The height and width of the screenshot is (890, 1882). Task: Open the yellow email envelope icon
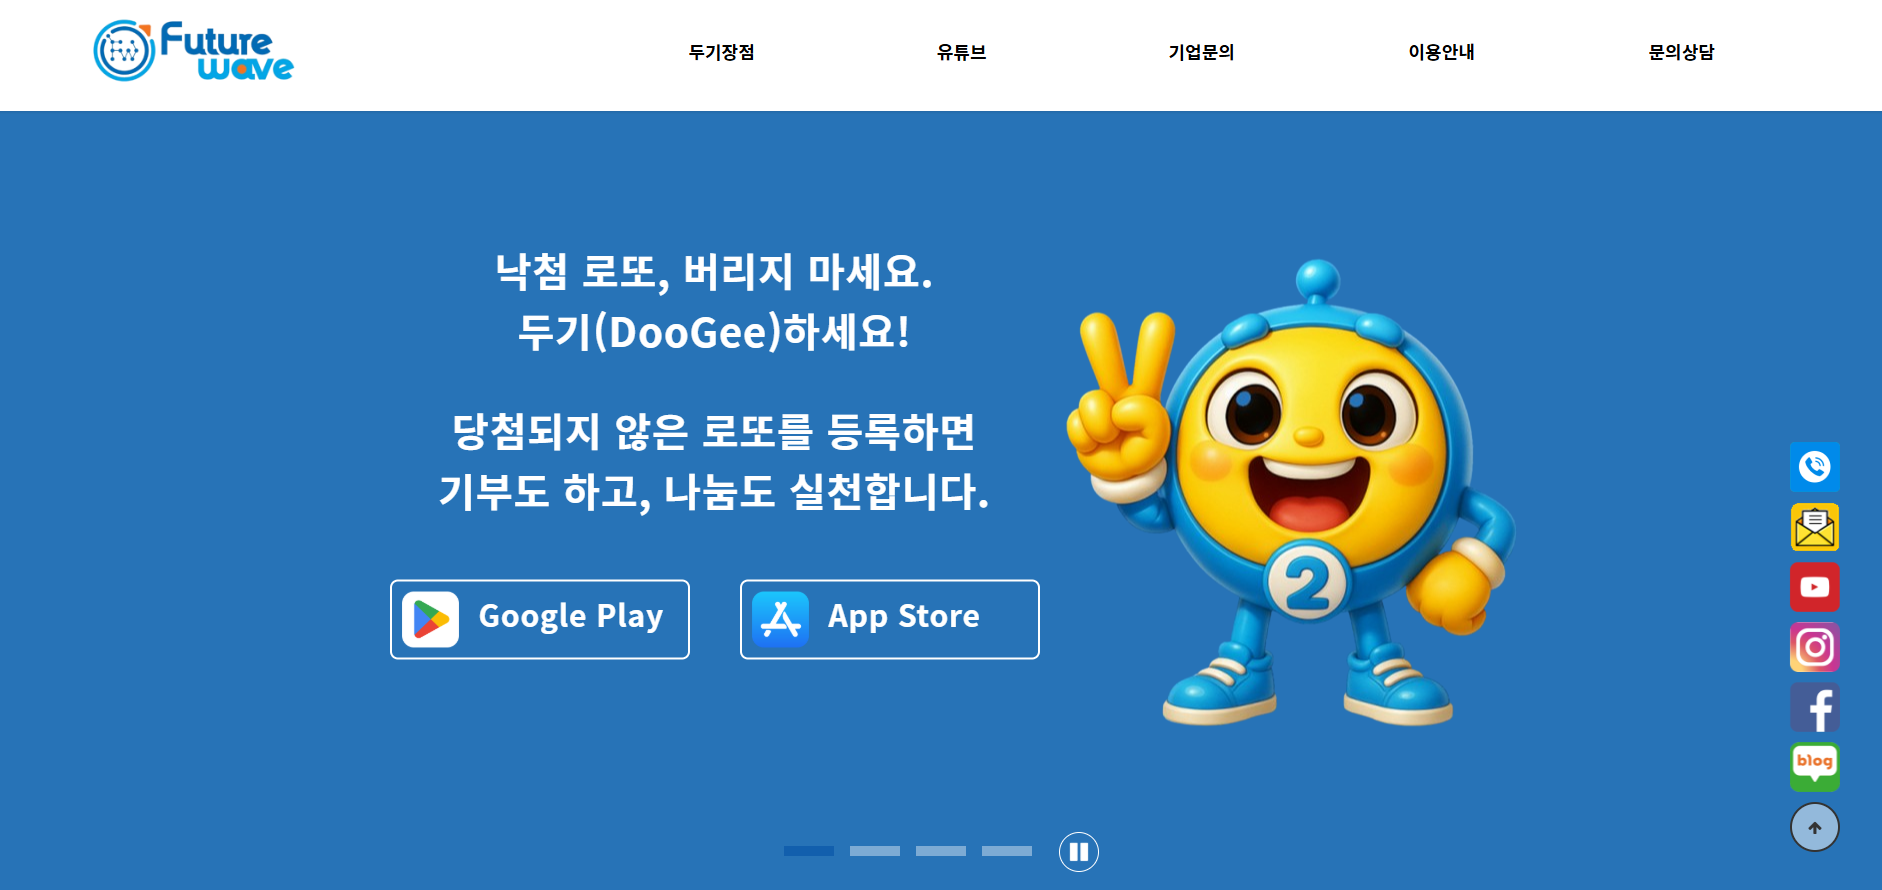click(x=1814, y=527)
